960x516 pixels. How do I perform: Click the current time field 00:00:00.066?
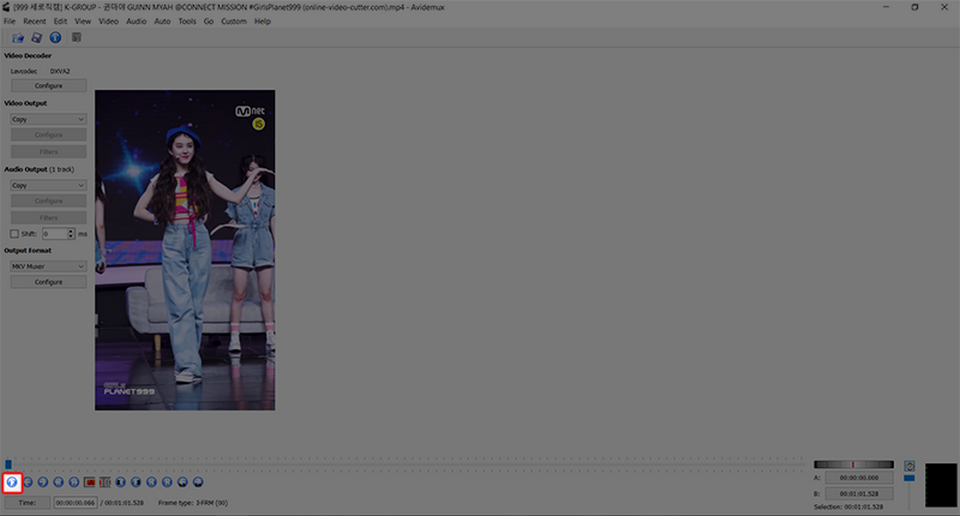click(75, 503)
